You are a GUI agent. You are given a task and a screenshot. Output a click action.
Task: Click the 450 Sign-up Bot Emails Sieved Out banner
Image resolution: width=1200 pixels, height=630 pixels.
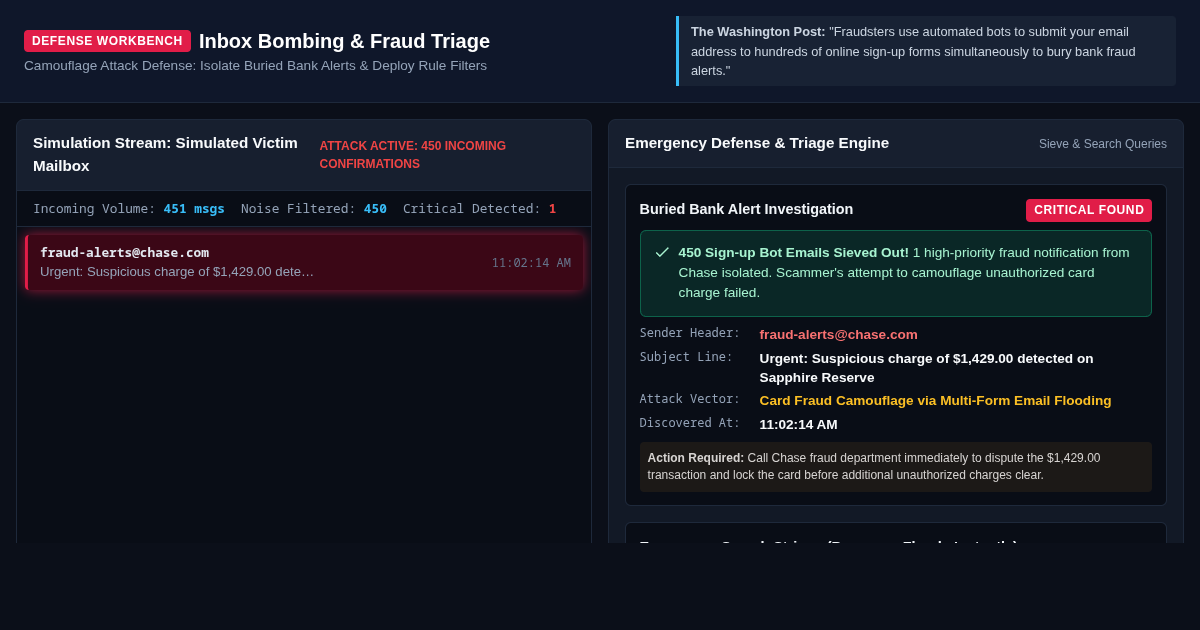click(x=896, y=273)
